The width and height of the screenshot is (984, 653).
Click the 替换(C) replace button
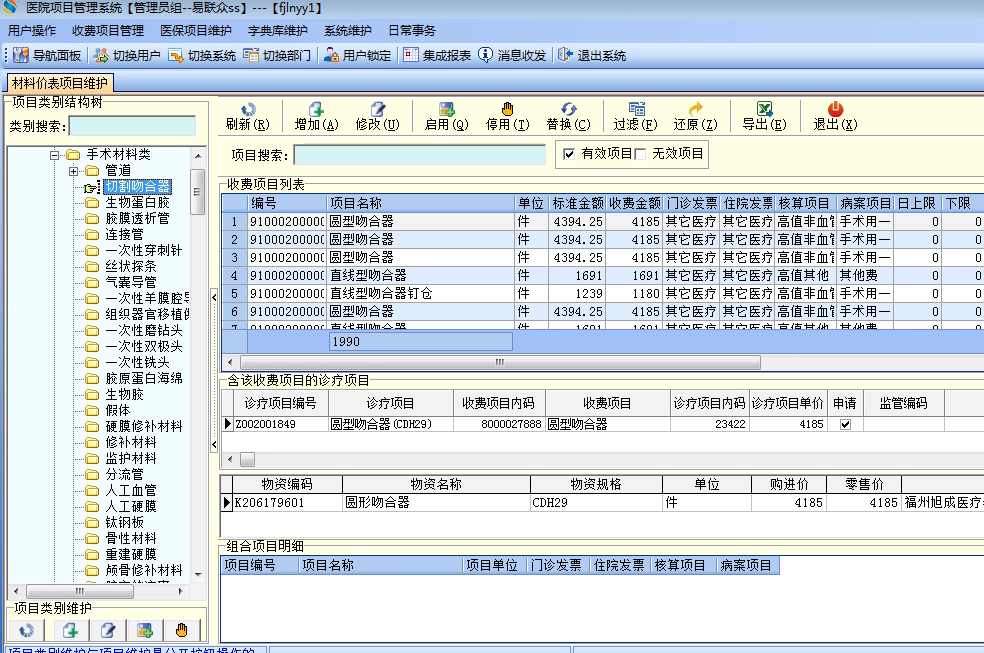569,117
